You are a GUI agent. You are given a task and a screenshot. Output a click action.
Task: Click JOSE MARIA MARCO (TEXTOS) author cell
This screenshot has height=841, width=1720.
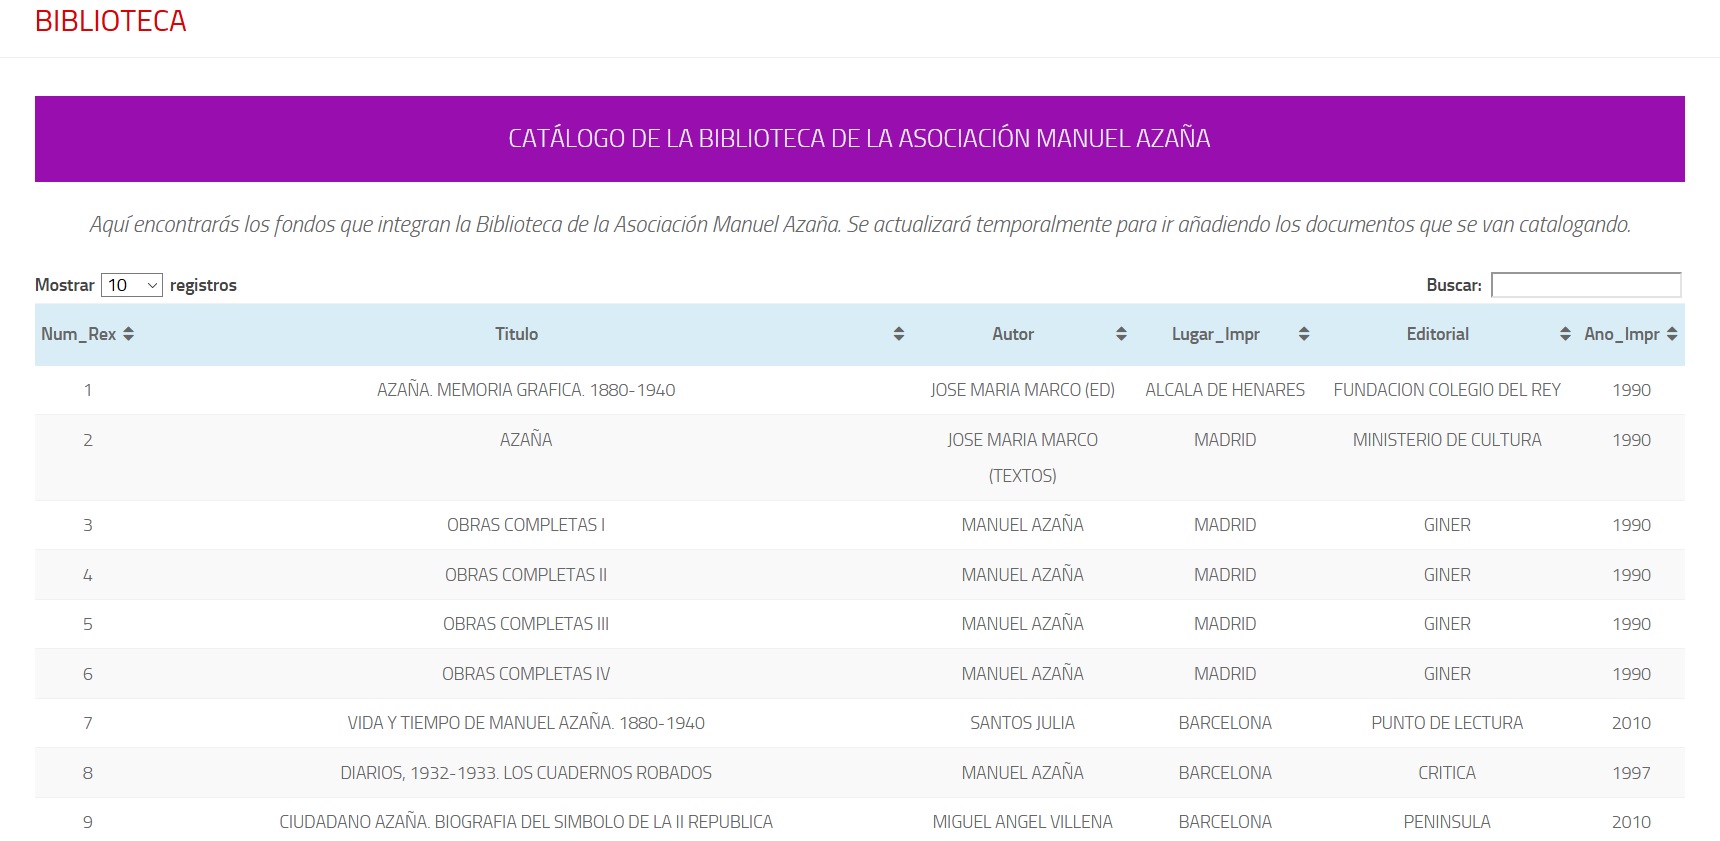point(1023,458)
